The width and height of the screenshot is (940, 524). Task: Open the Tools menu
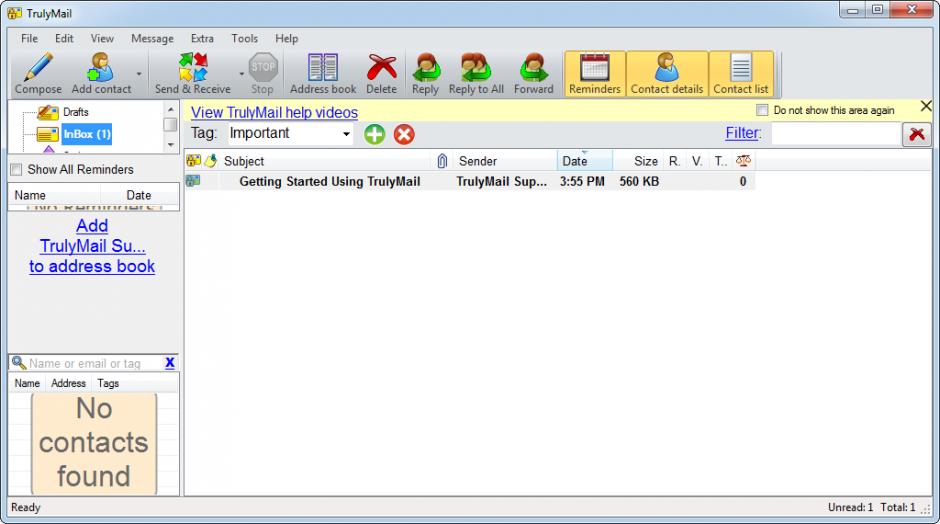tap(245, 38)
